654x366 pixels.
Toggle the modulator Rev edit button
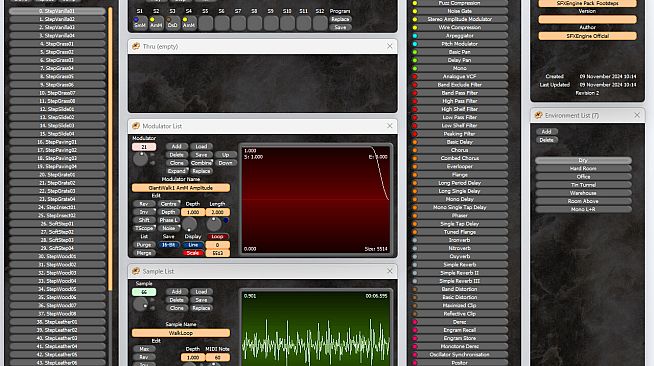pyautogui.click(x=144, y=204)
